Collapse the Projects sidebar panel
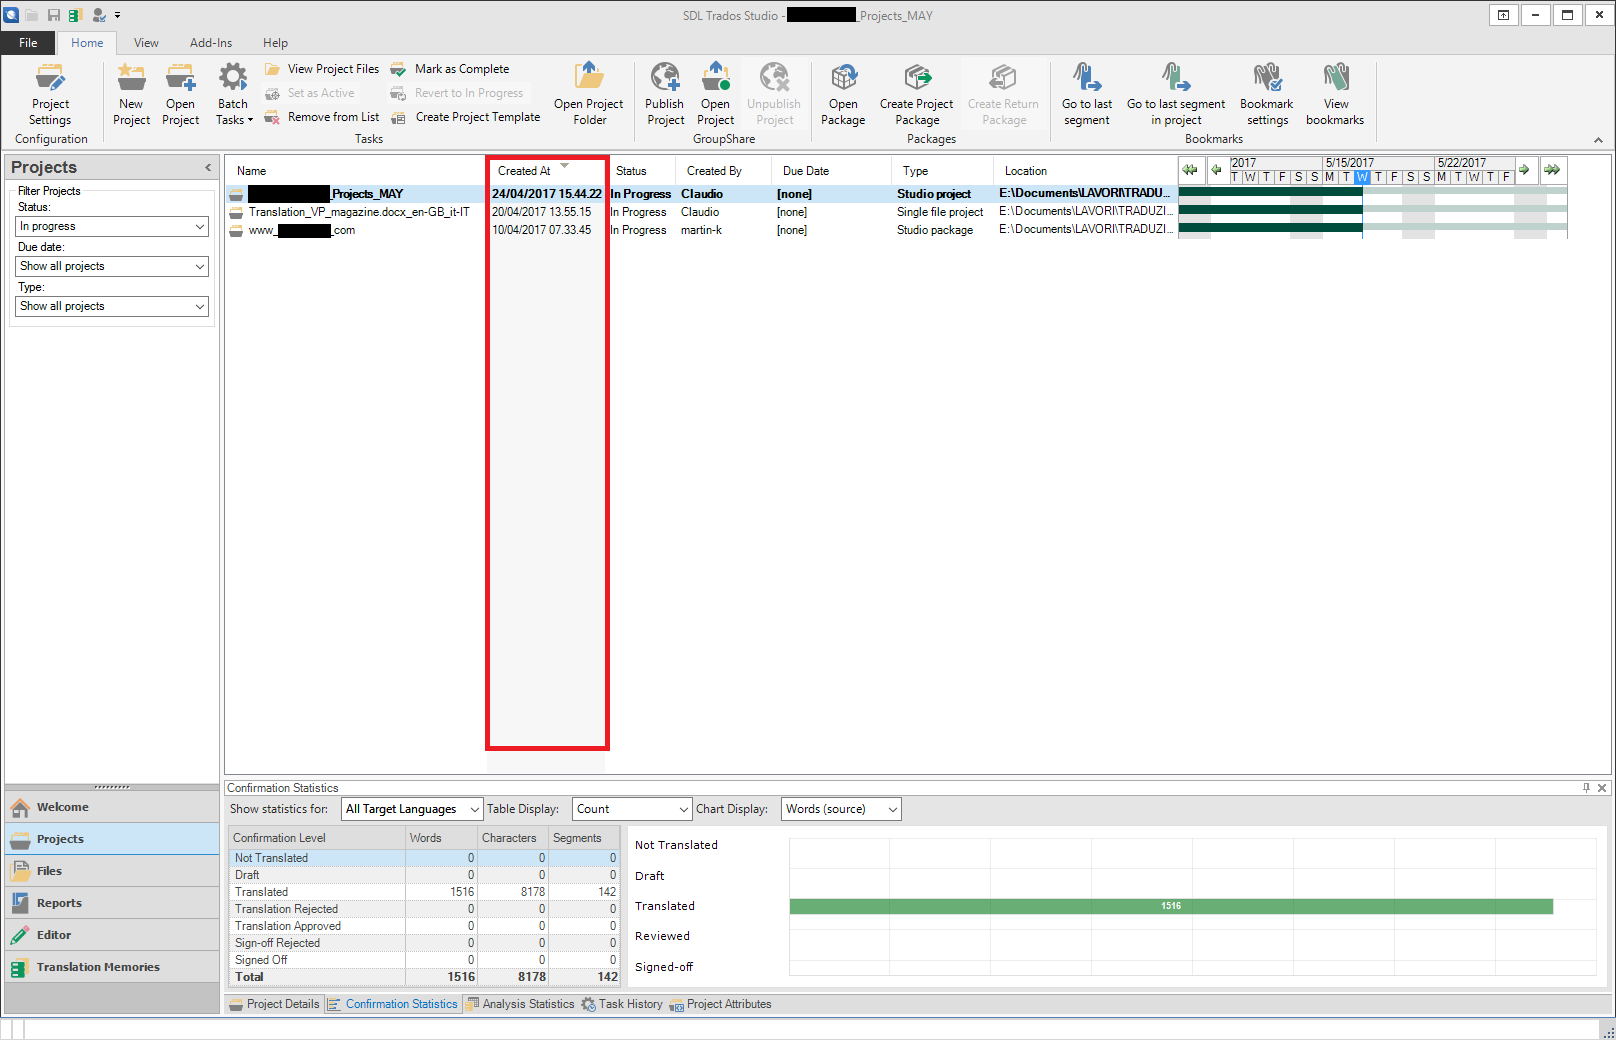This screenshot has height=1040, width=1616. click(x=208, y=167)
